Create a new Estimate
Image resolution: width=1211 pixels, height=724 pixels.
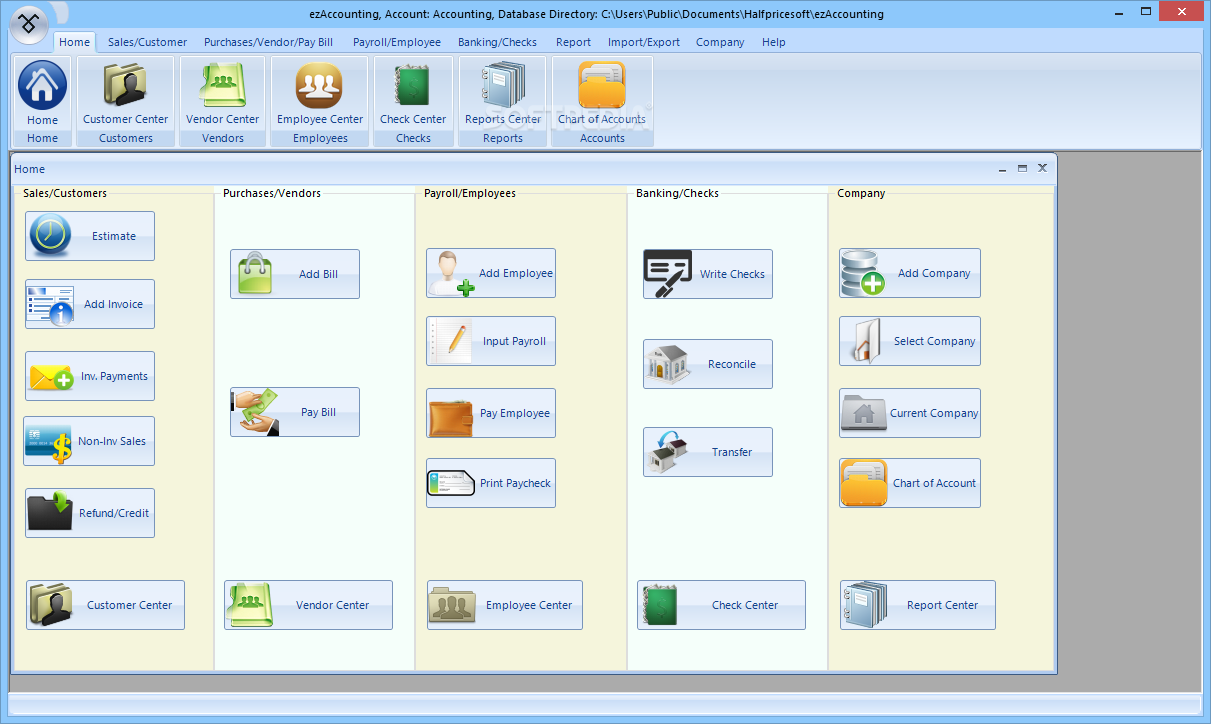click(x=90, y=236)
